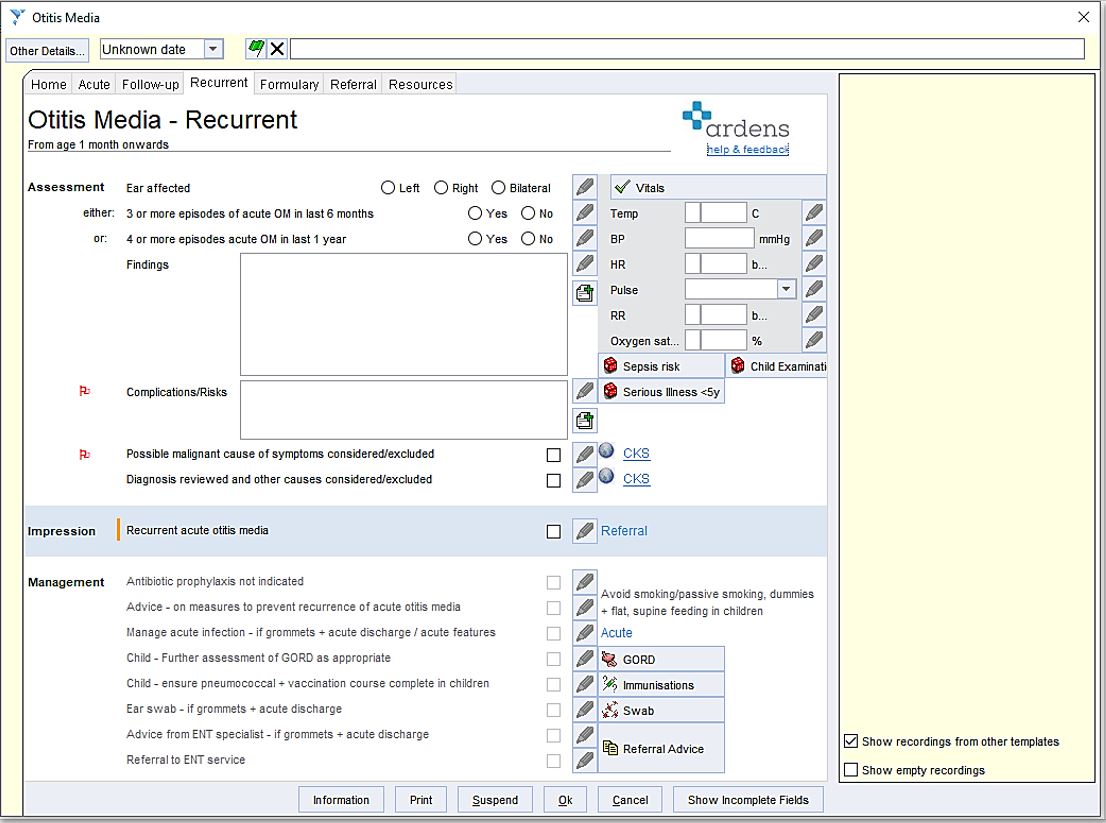Viewport: 1106px width, 823px height.
Task: Select Bilateral for Ear affected
Action: (x=498, y=188)
